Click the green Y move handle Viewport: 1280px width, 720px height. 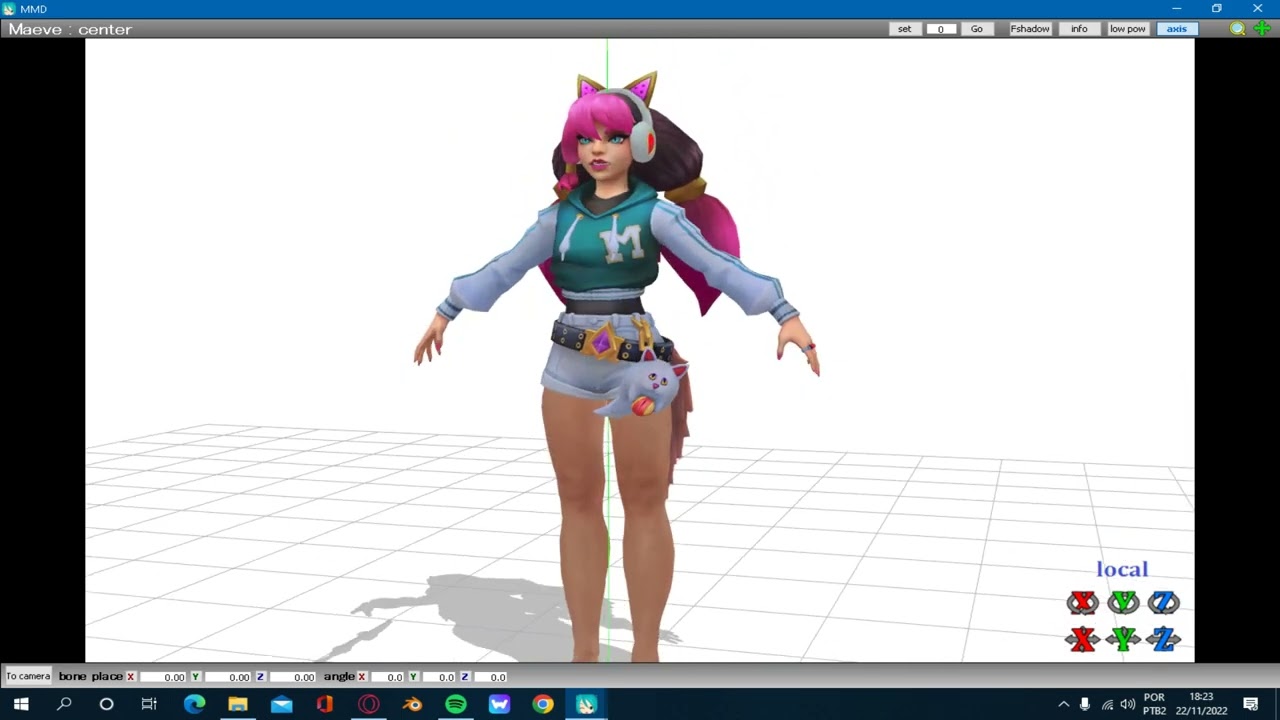[x=1123, y=639]
